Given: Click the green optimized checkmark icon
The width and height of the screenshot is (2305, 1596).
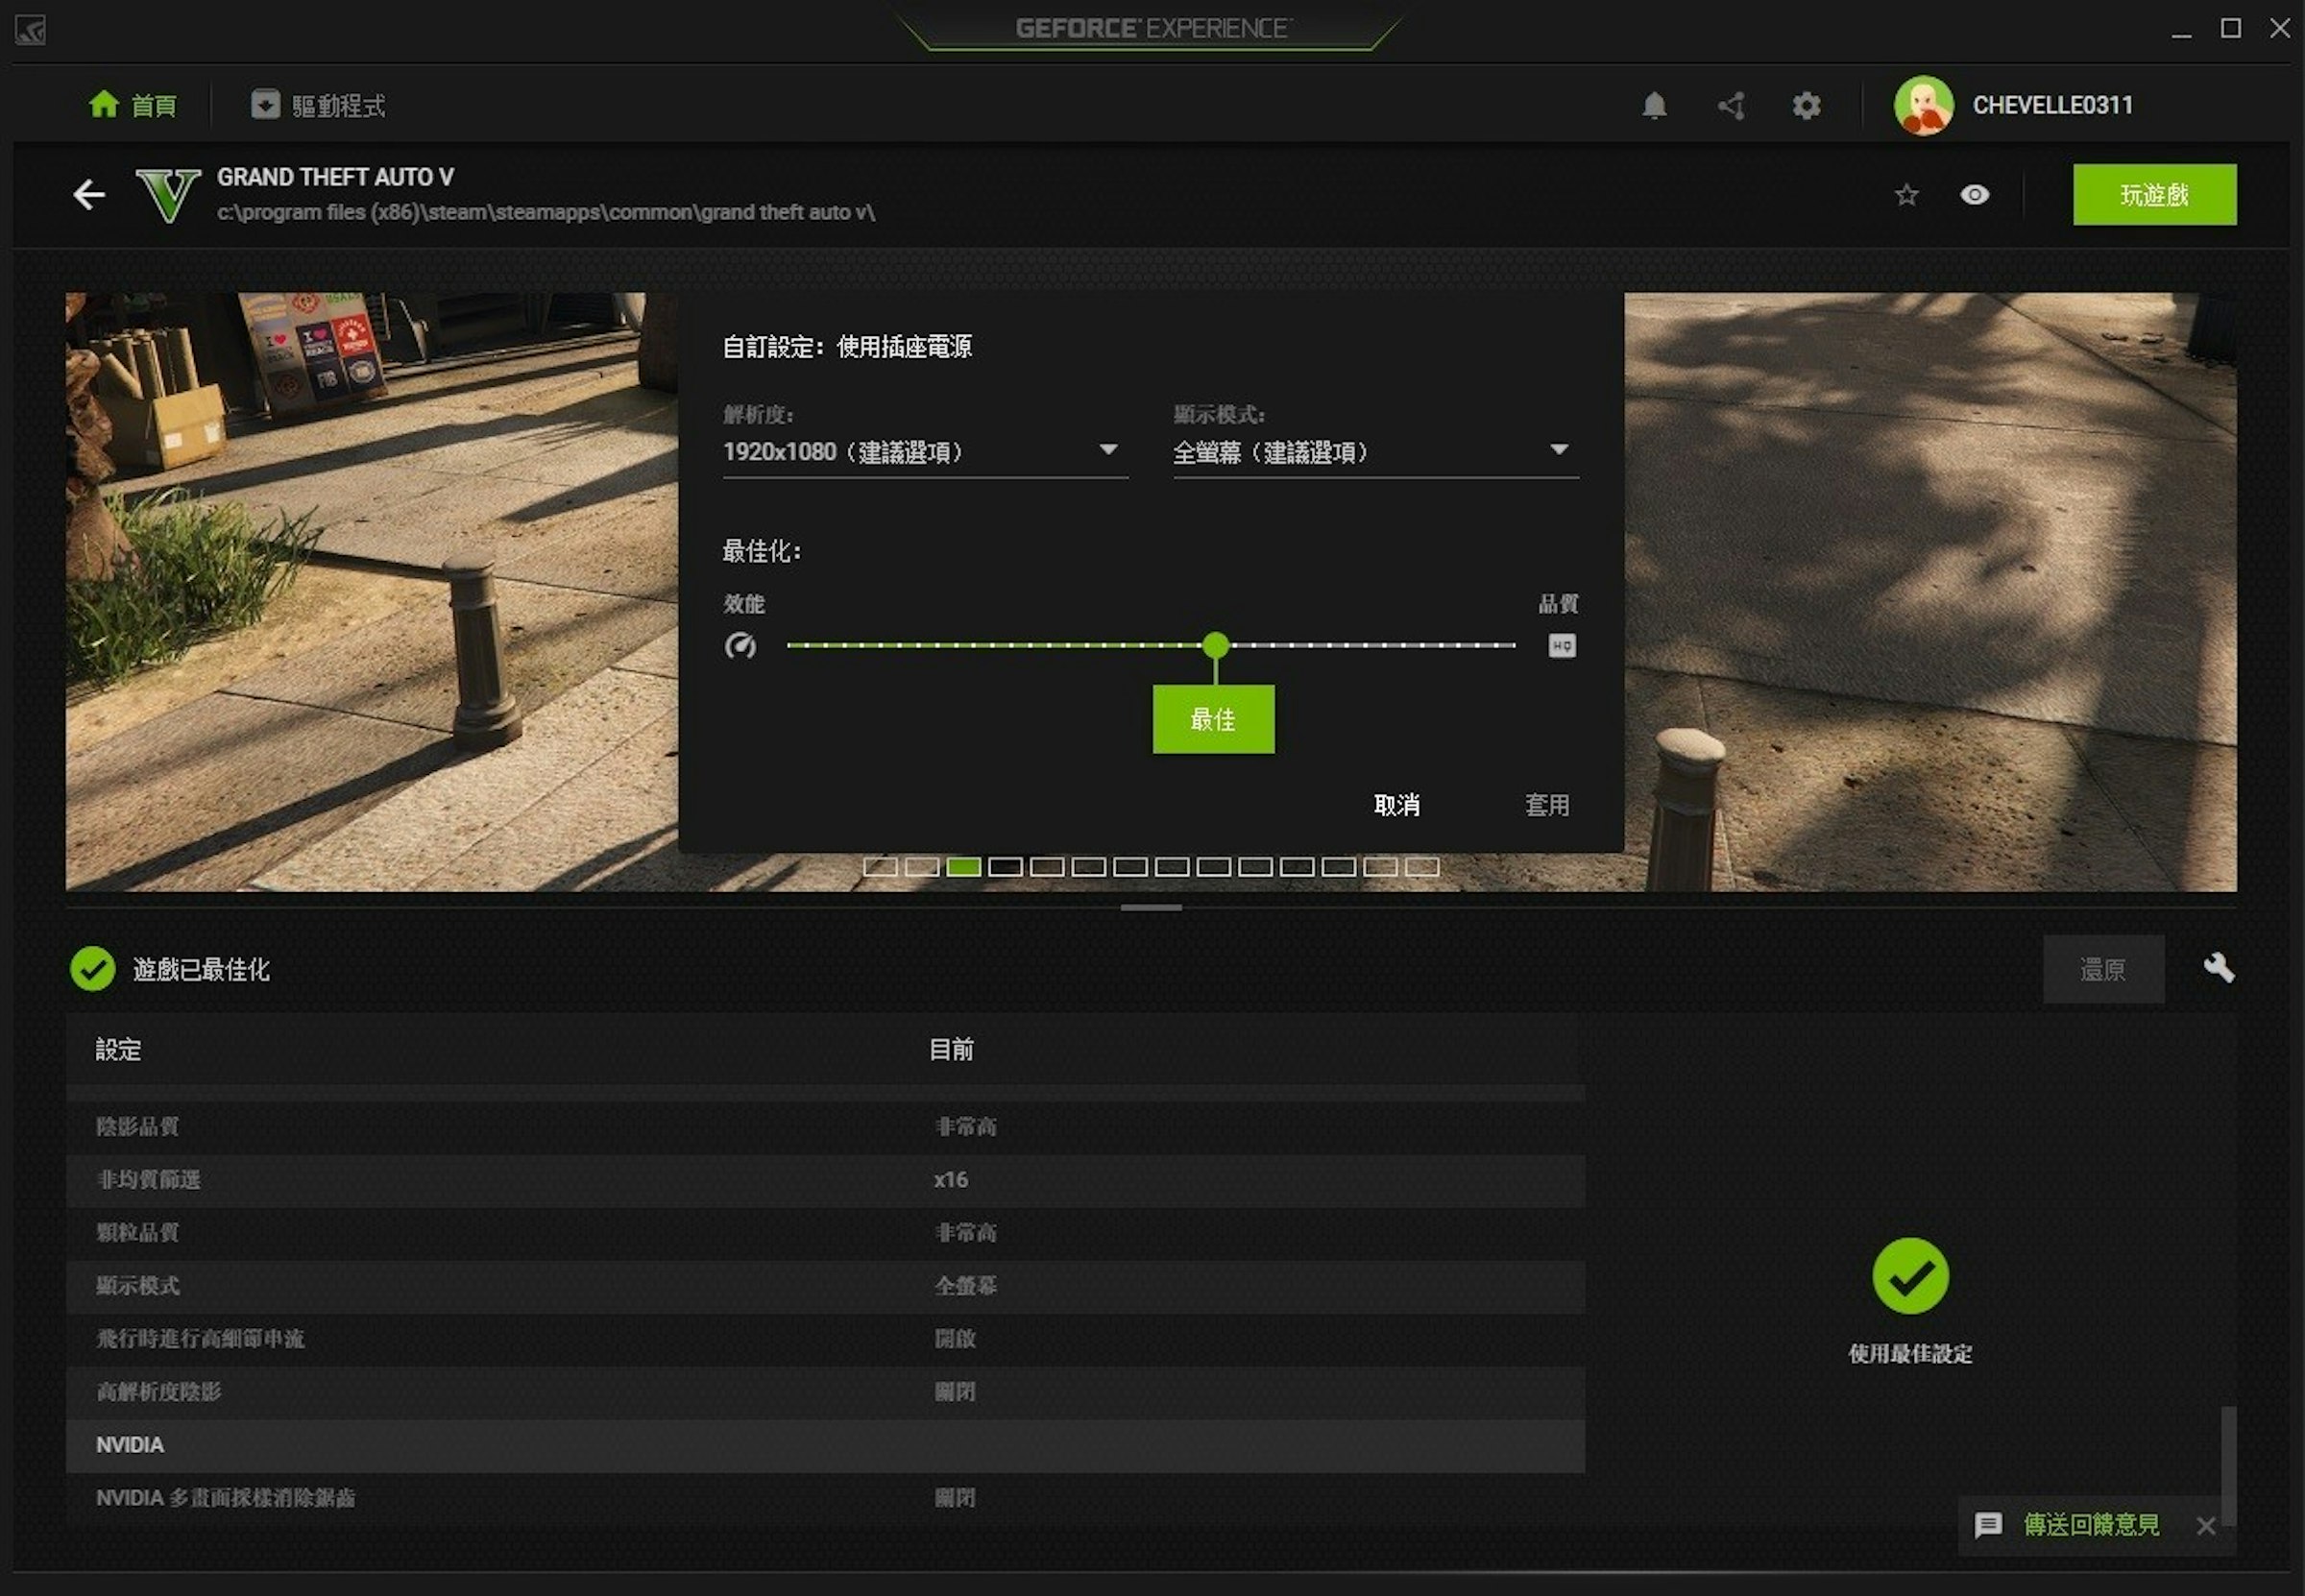Looking at the screenshot, I should (93, 968).
